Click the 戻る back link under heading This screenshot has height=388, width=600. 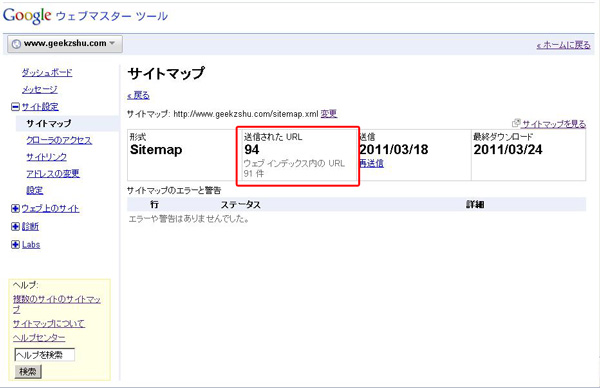(x=138, y=95)
